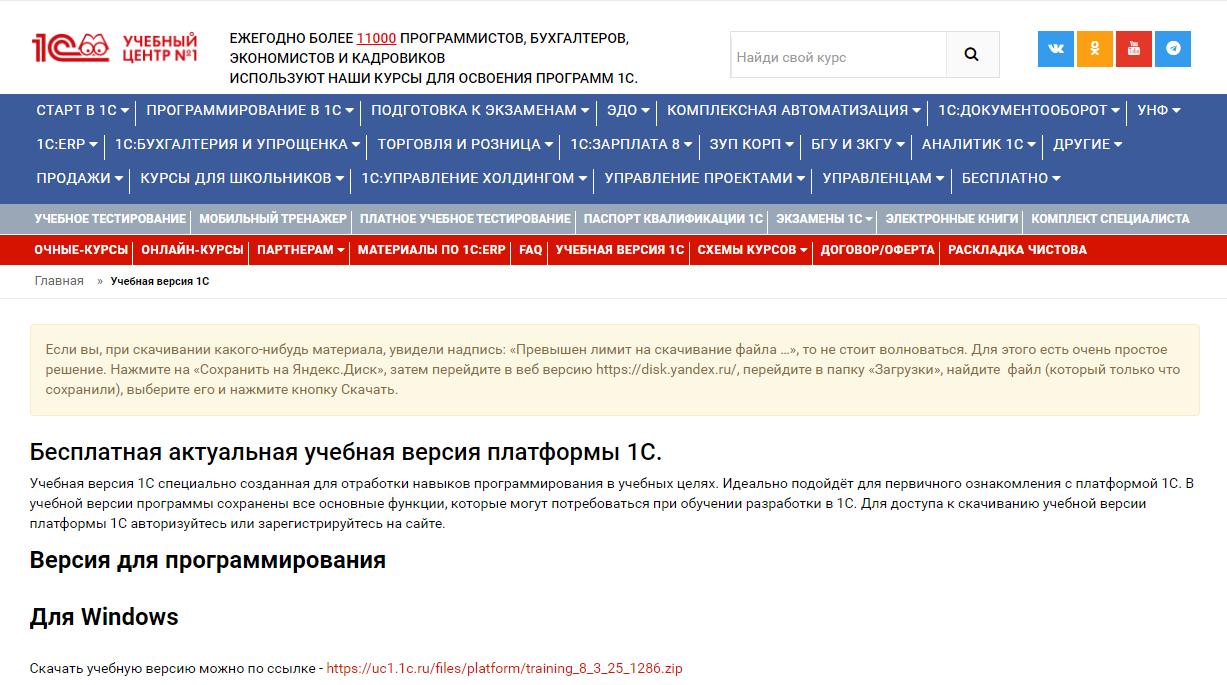
Task: Expand the СТАРТ В 1С dropdown menu
Action: pyautogui.click(x=84, y=110)
